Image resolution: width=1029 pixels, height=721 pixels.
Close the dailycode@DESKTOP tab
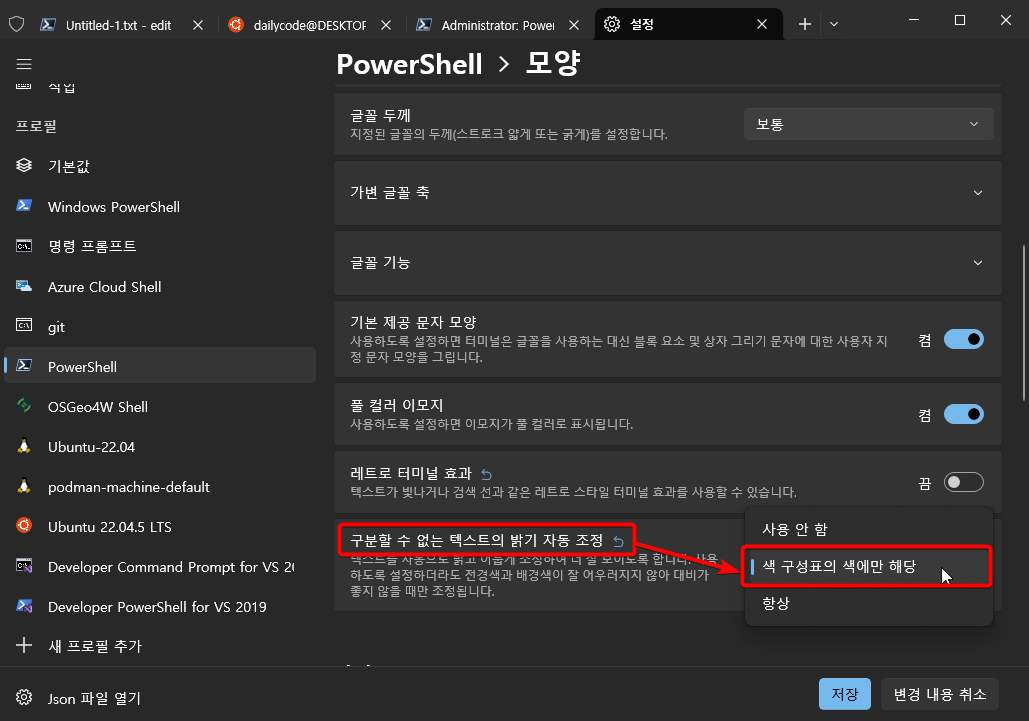click(x=386, y=25)
